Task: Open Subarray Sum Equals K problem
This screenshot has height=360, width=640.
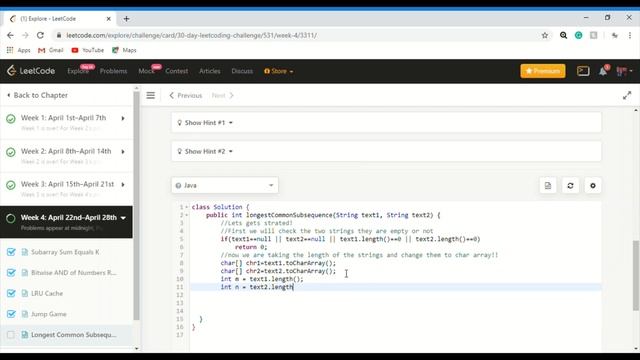Action: pos(65,252)
